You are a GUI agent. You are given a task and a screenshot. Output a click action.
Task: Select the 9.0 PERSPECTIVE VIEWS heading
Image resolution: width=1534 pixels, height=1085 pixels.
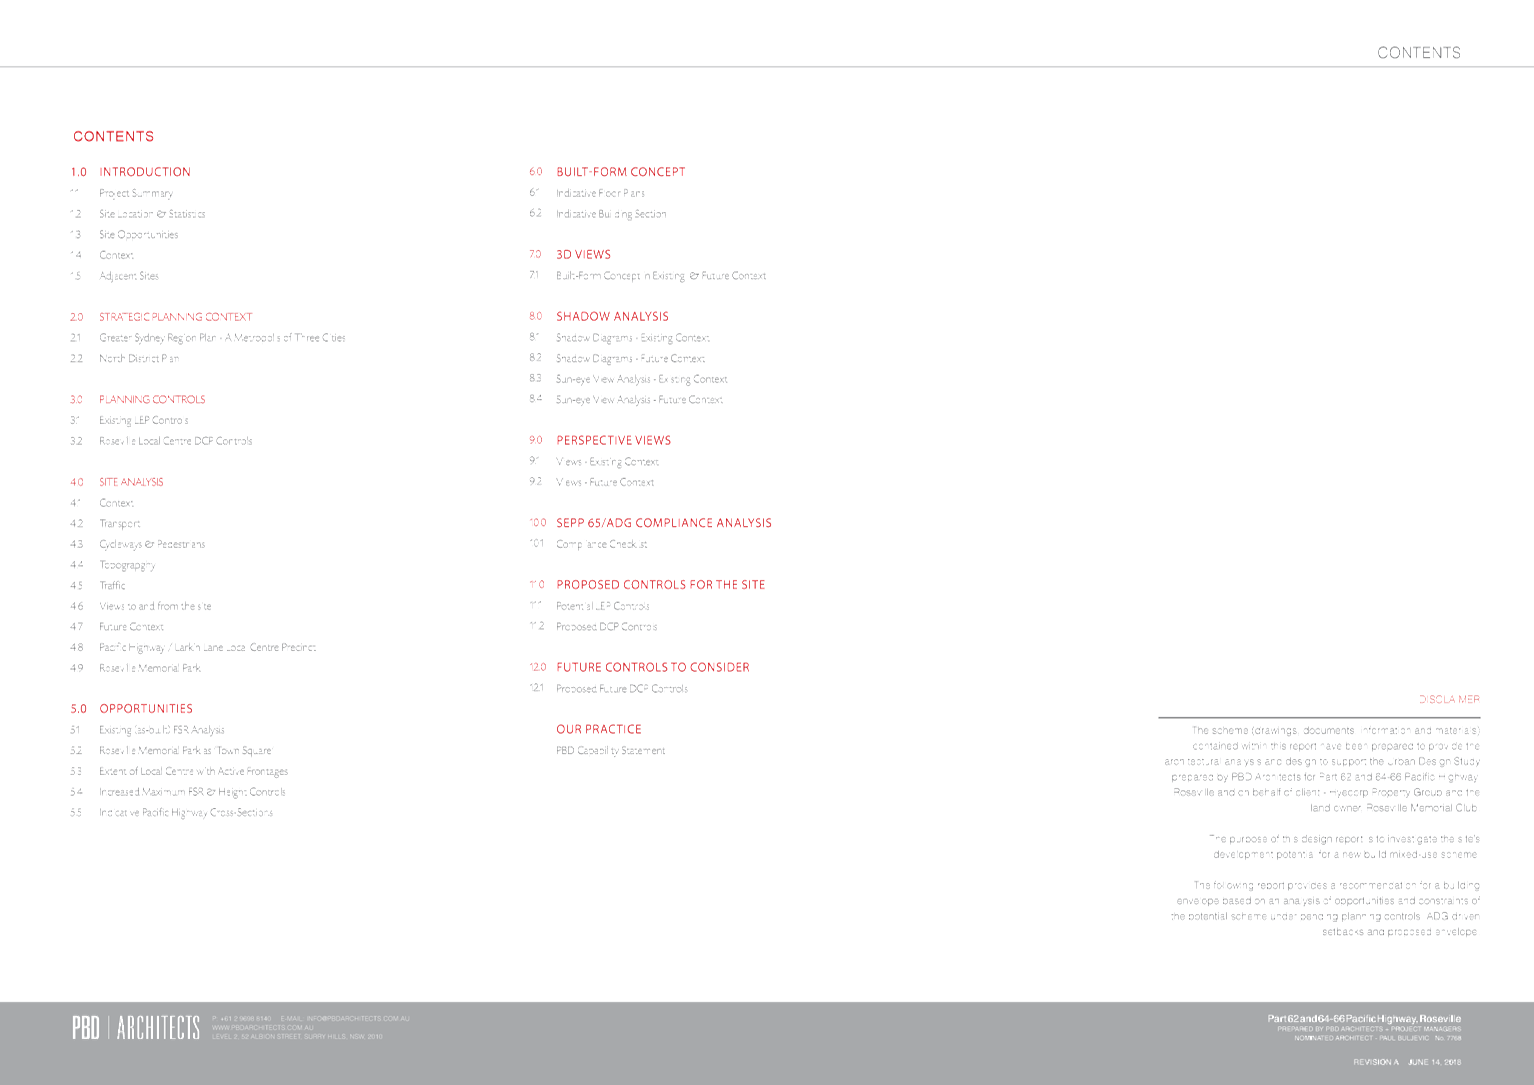pyautogui.click(x=600, y=441)
